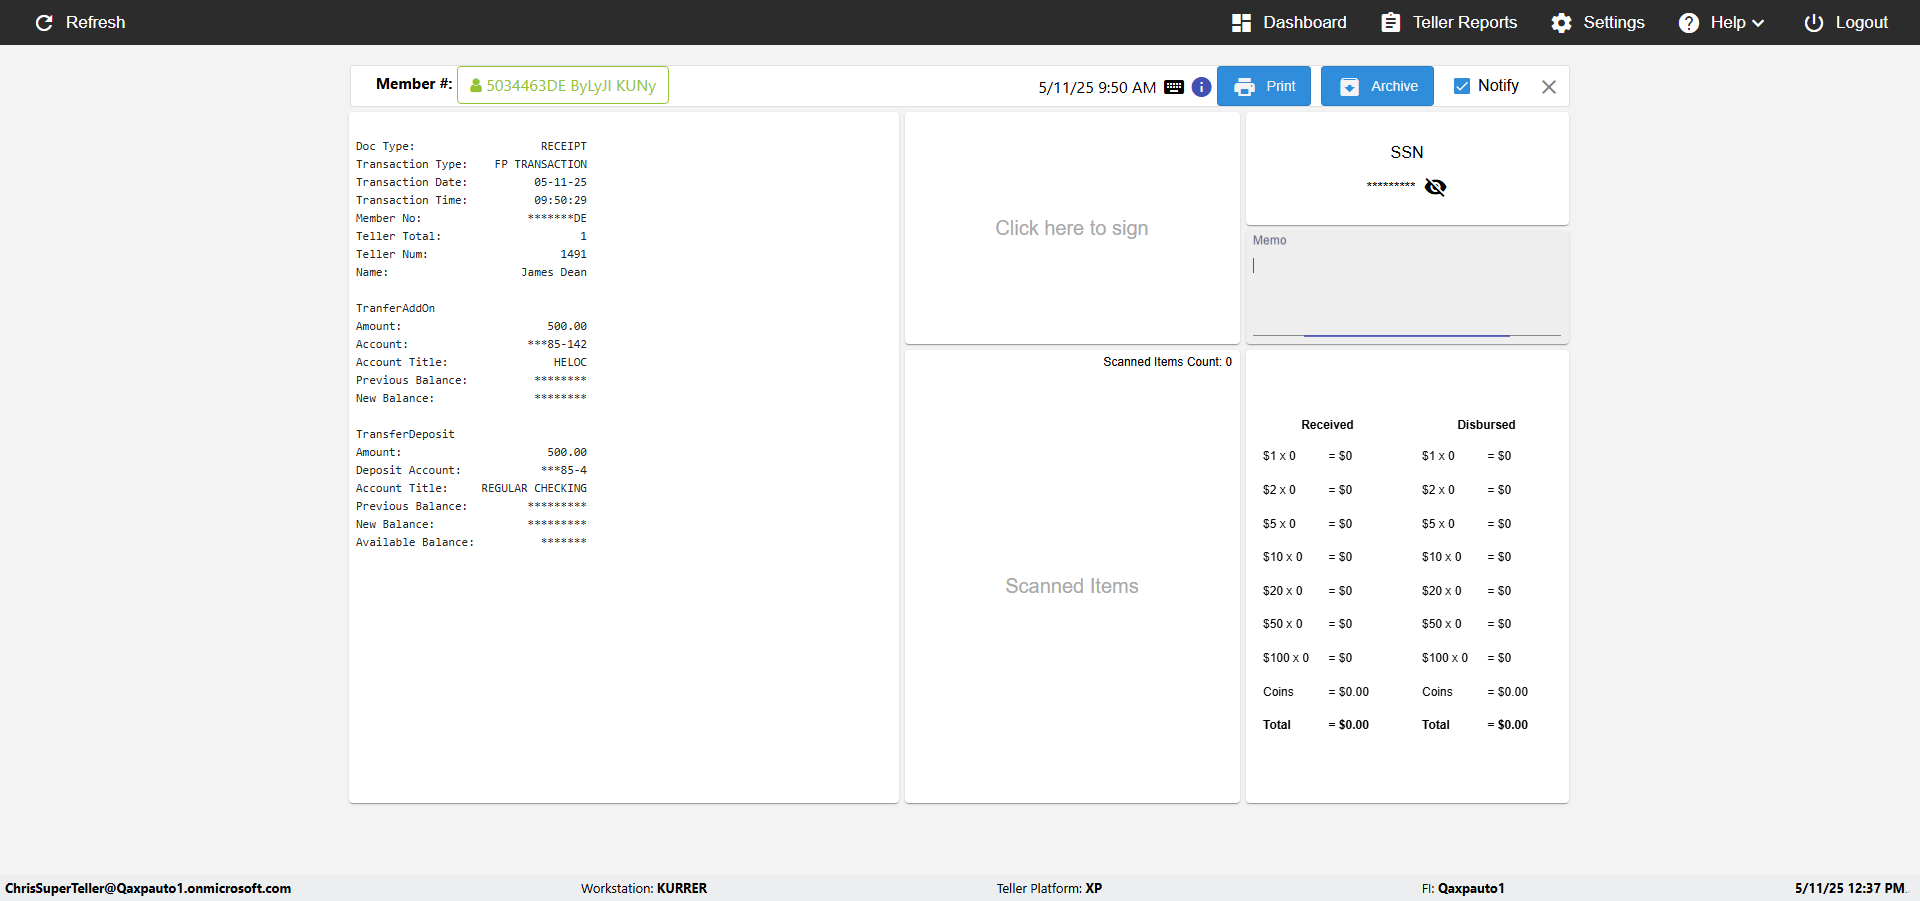Viewport: 1920px width, 901px height.
Task: Click the 'HELOC' account title
Action: 570,362
